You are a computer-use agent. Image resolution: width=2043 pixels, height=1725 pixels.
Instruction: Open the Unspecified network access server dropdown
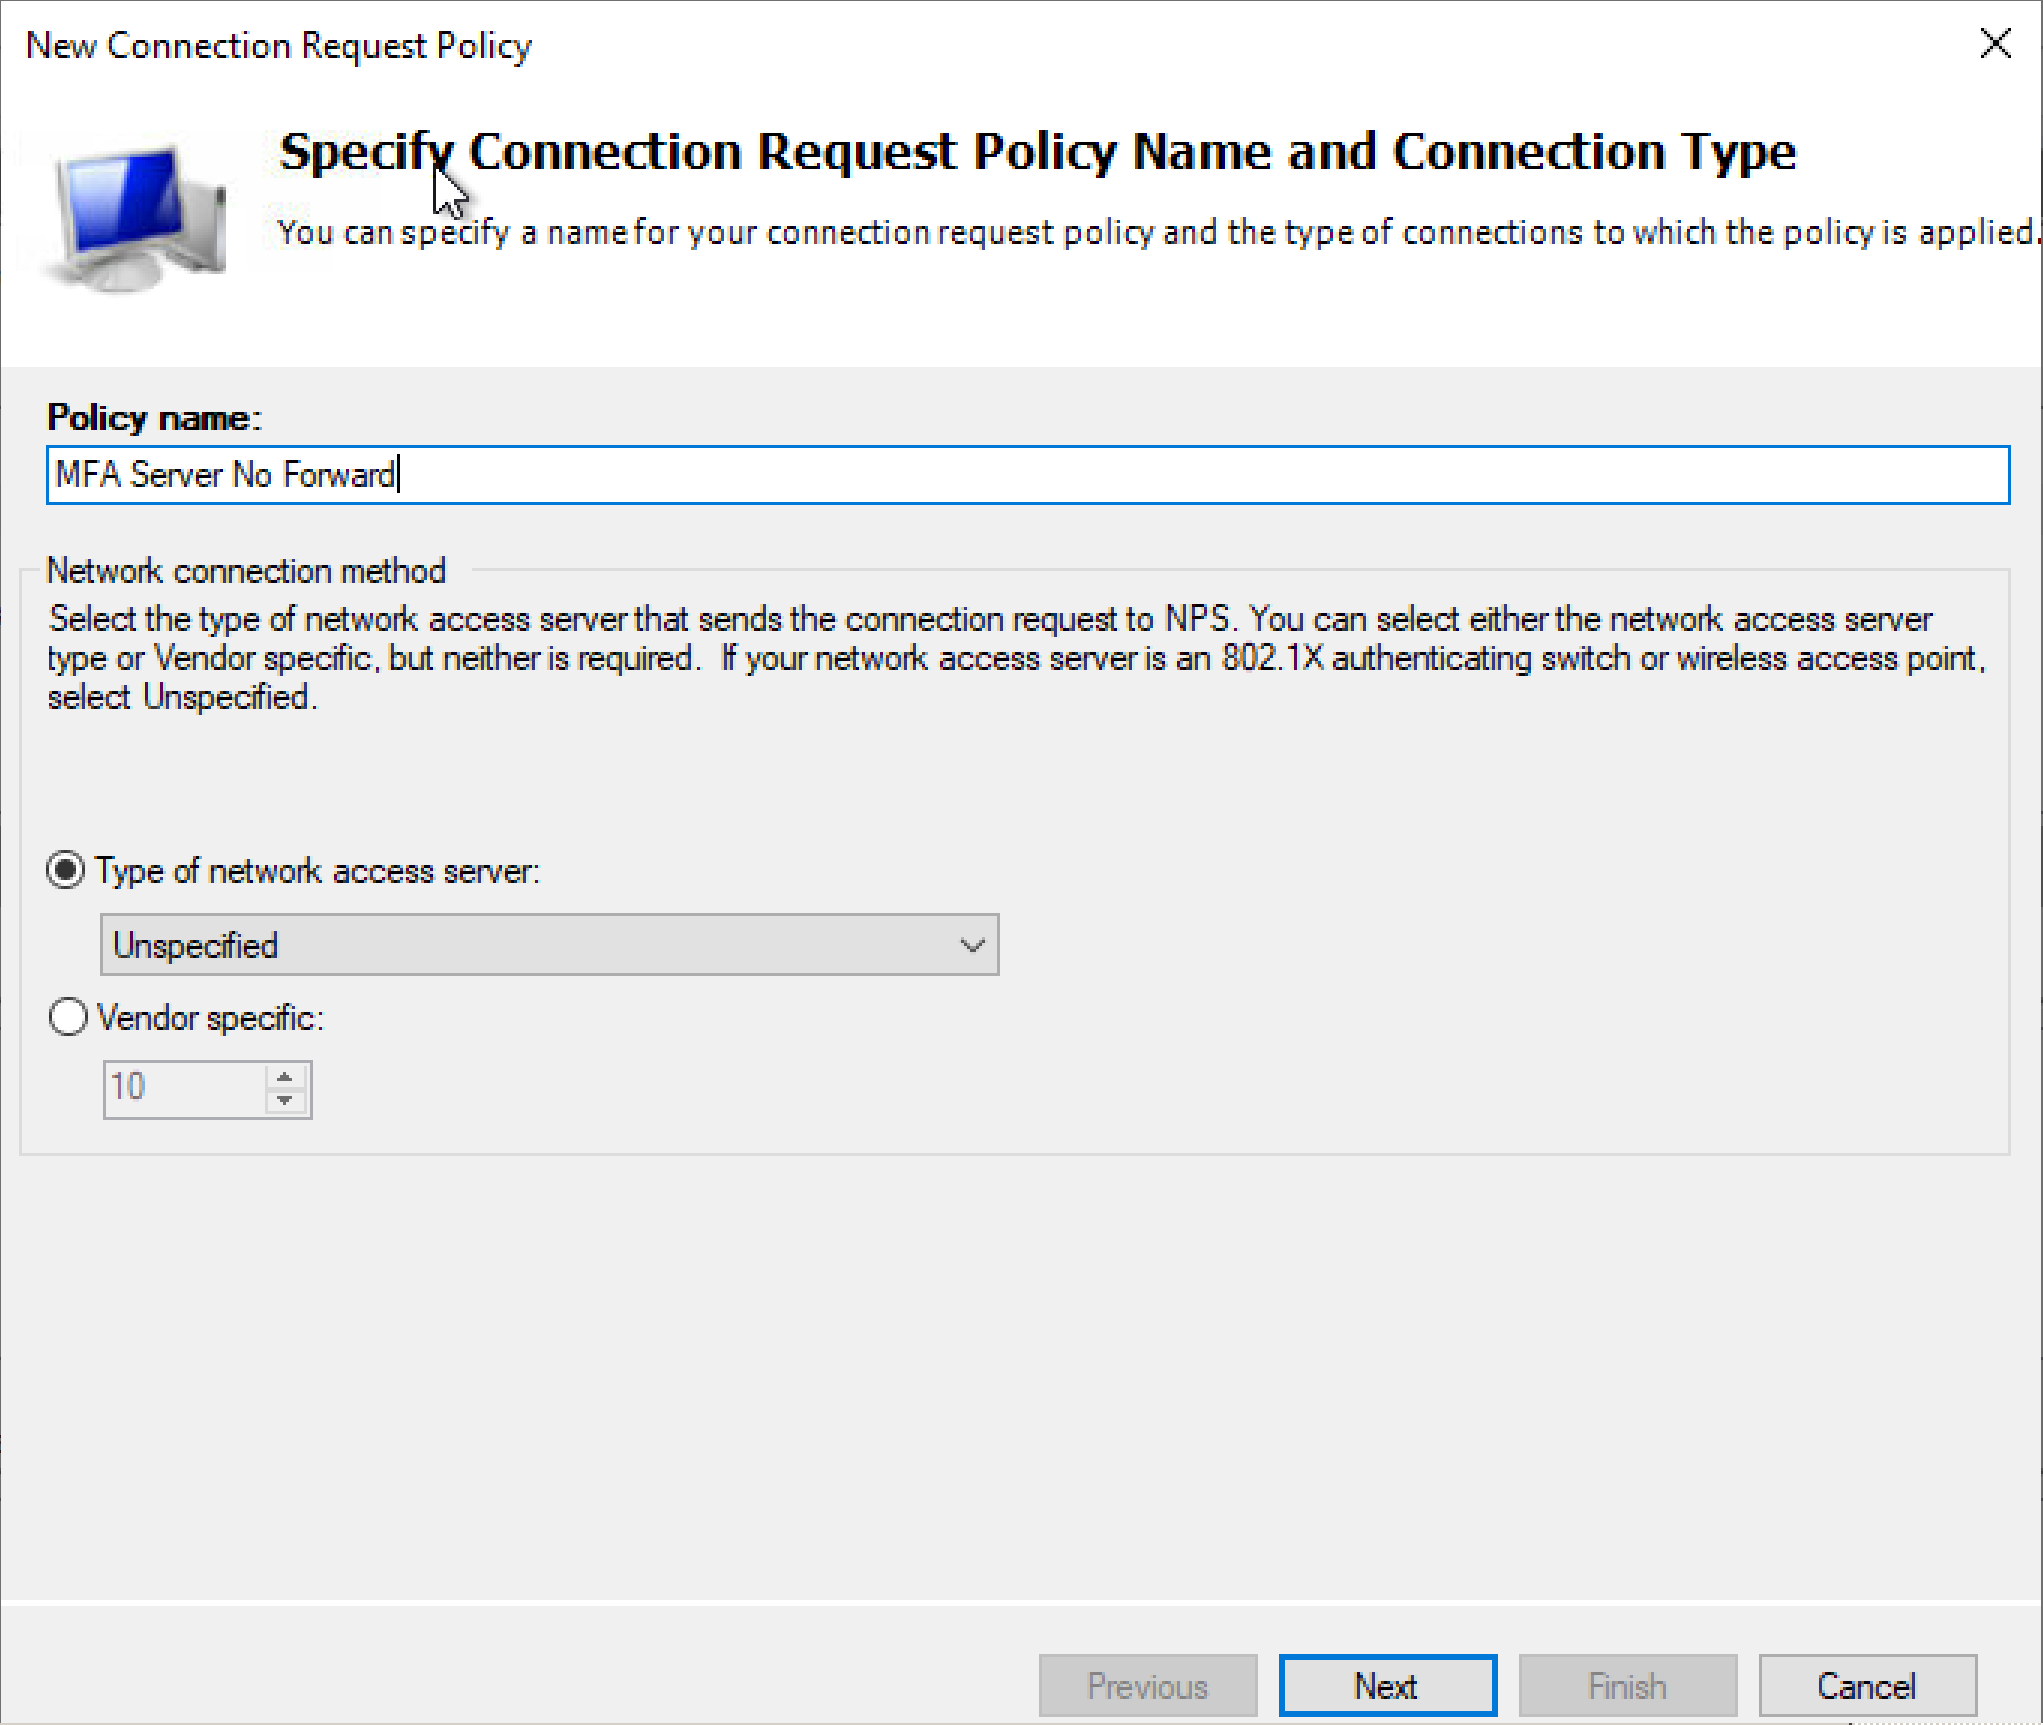[548, 945]
